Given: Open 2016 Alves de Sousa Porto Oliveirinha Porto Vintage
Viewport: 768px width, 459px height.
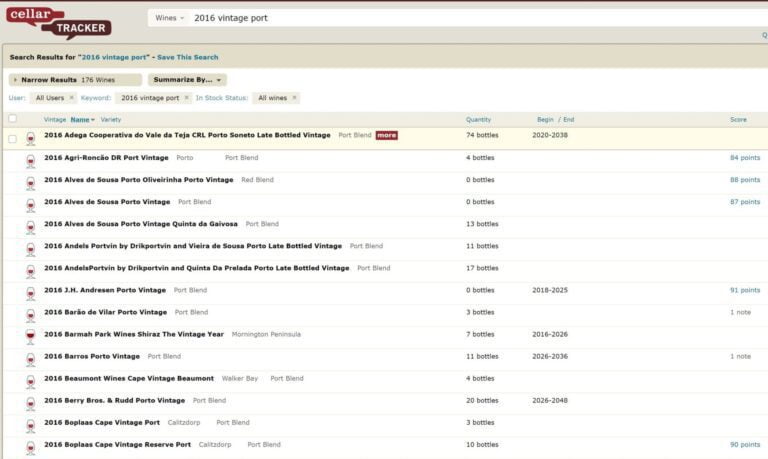Looking at the screenshot, I should [x=139, y=180].
